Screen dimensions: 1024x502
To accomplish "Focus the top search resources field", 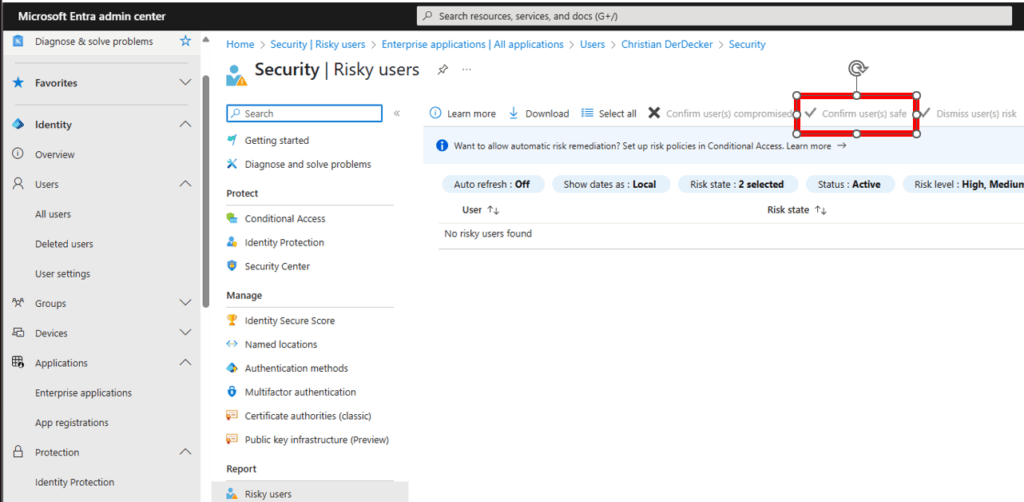I will click(714, 16).
